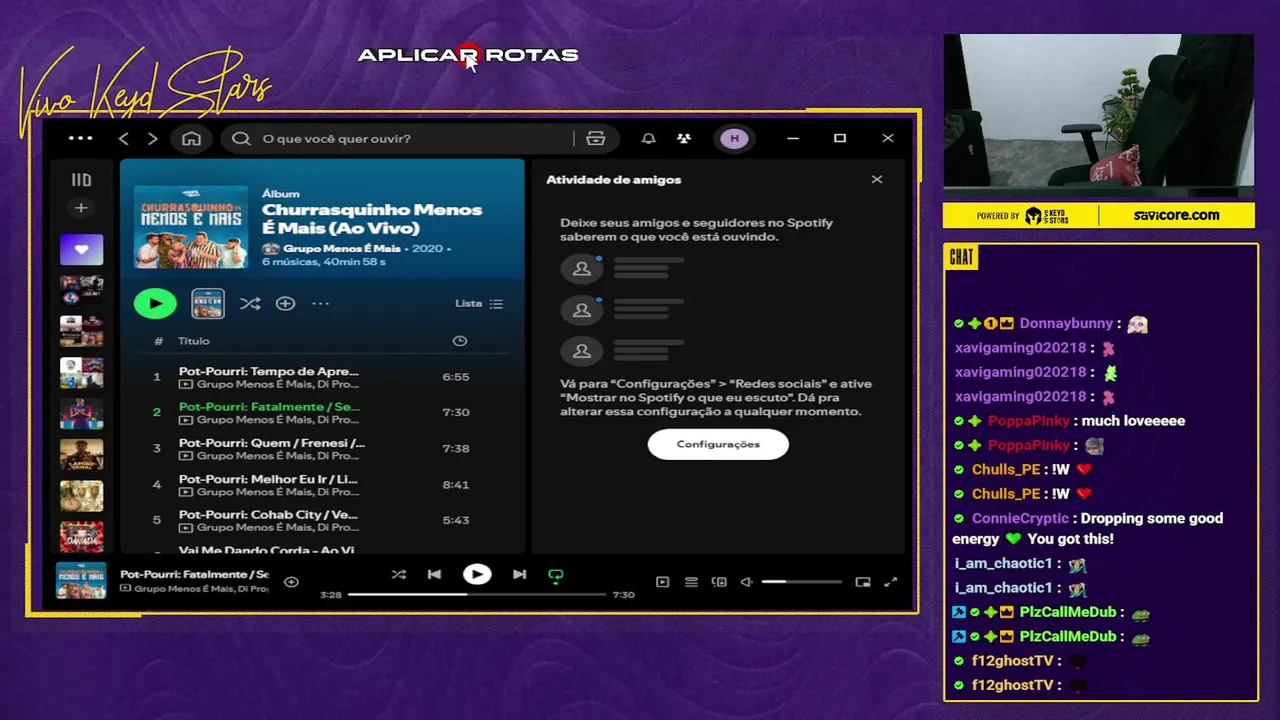Play the album with the green button
Viewport: 1280px width, 720px height.
[x=155, y=303]
